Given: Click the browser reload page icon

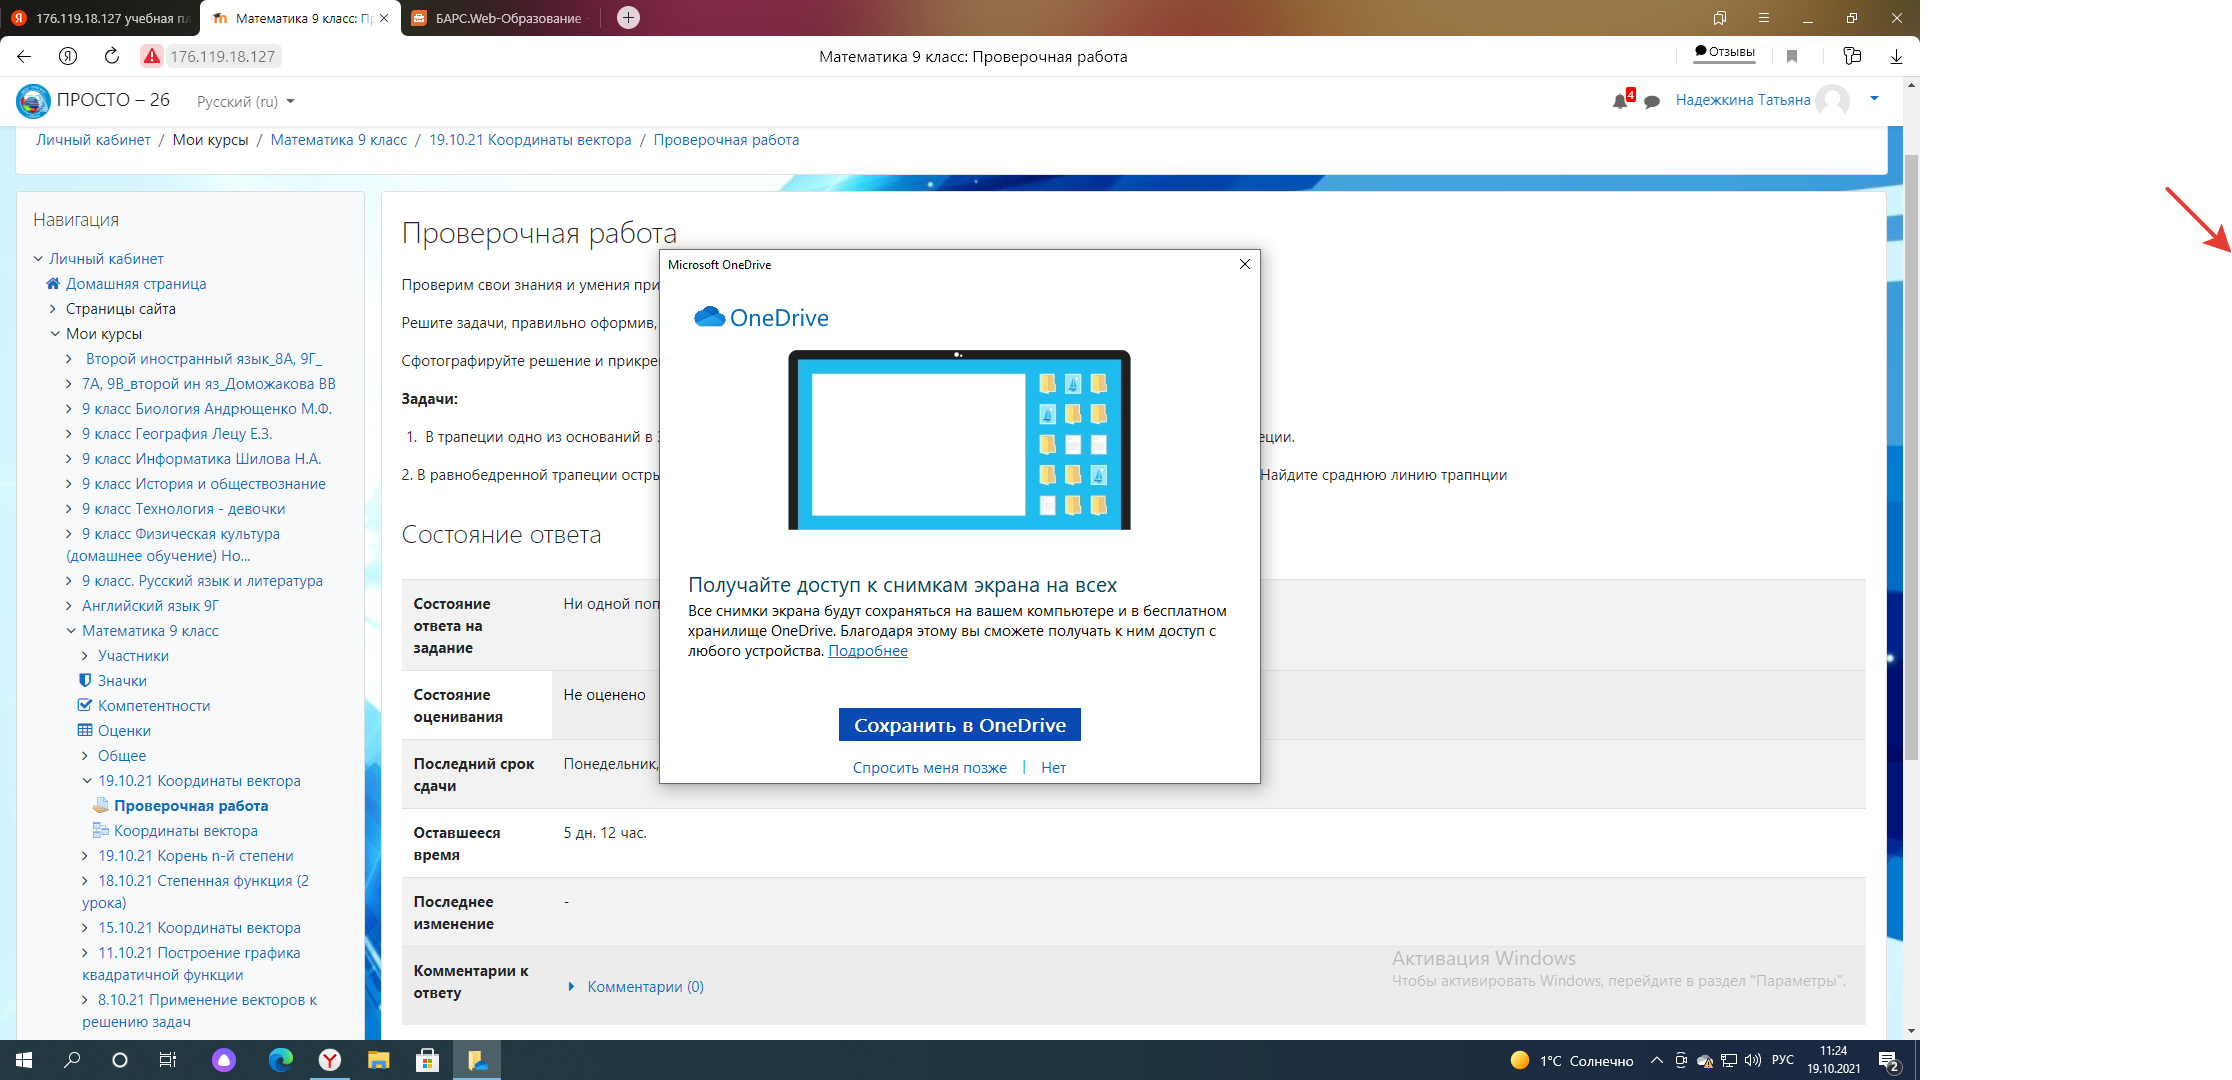Looking at the screenshot, I should pos(112,56).
